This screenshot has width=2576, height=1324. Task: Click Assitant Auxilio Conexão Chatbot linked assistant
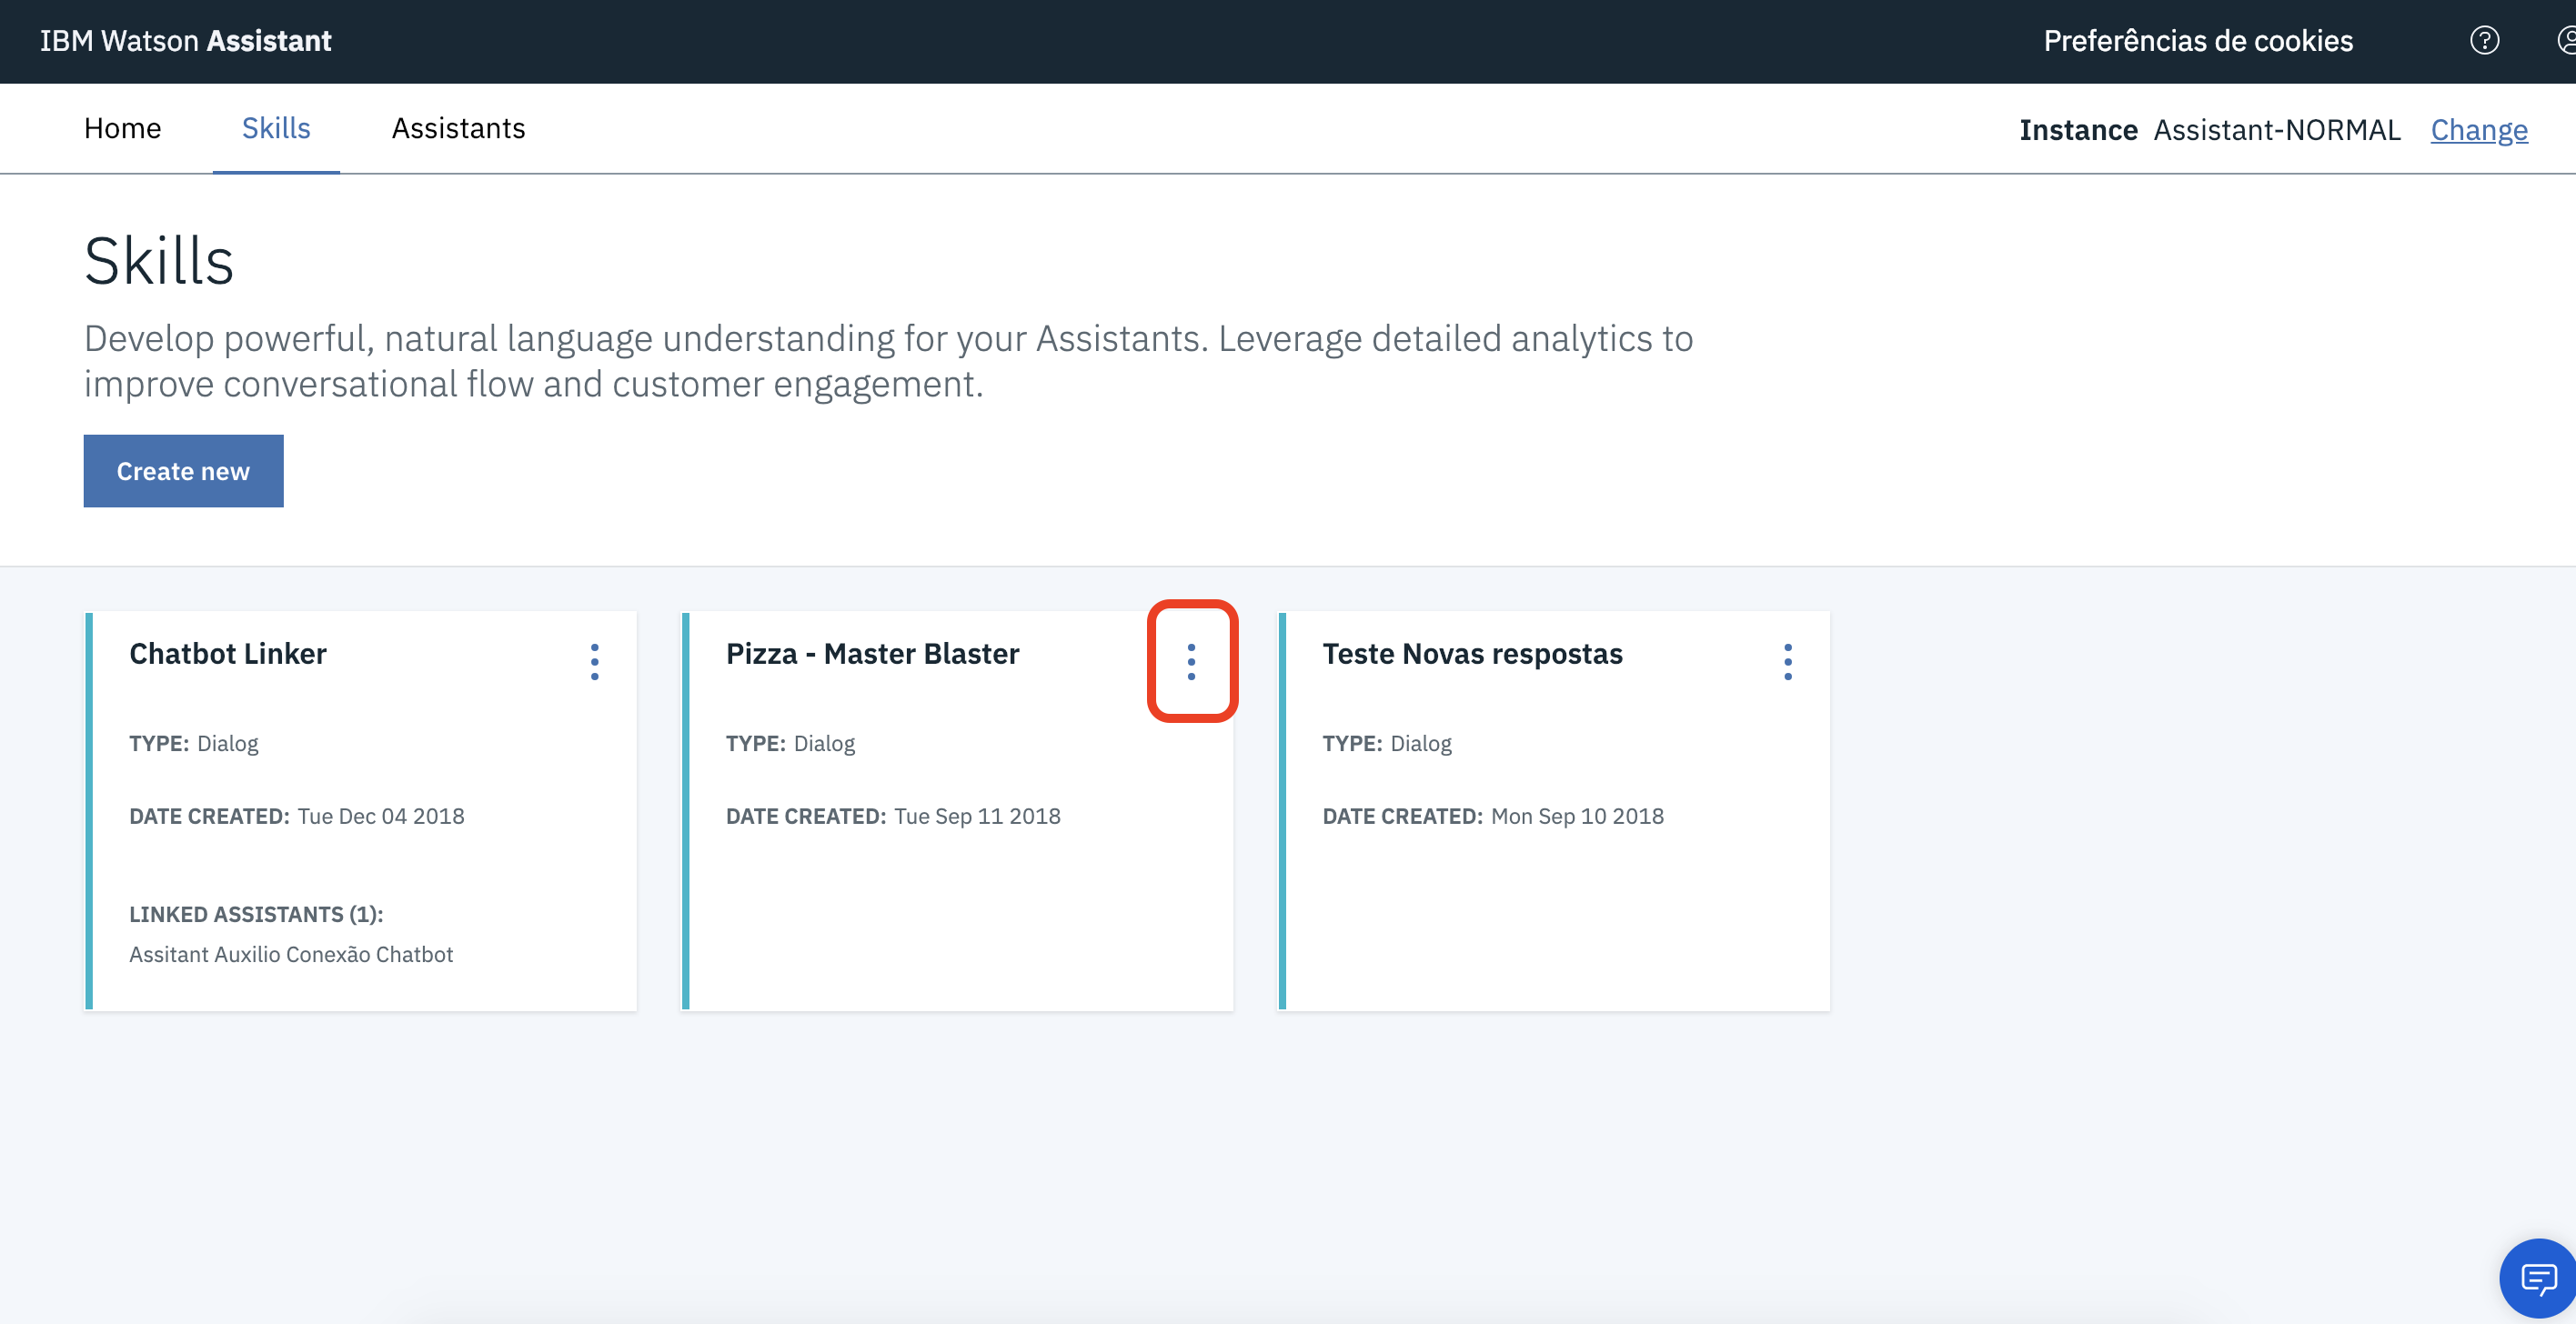[x=291, y=954]
